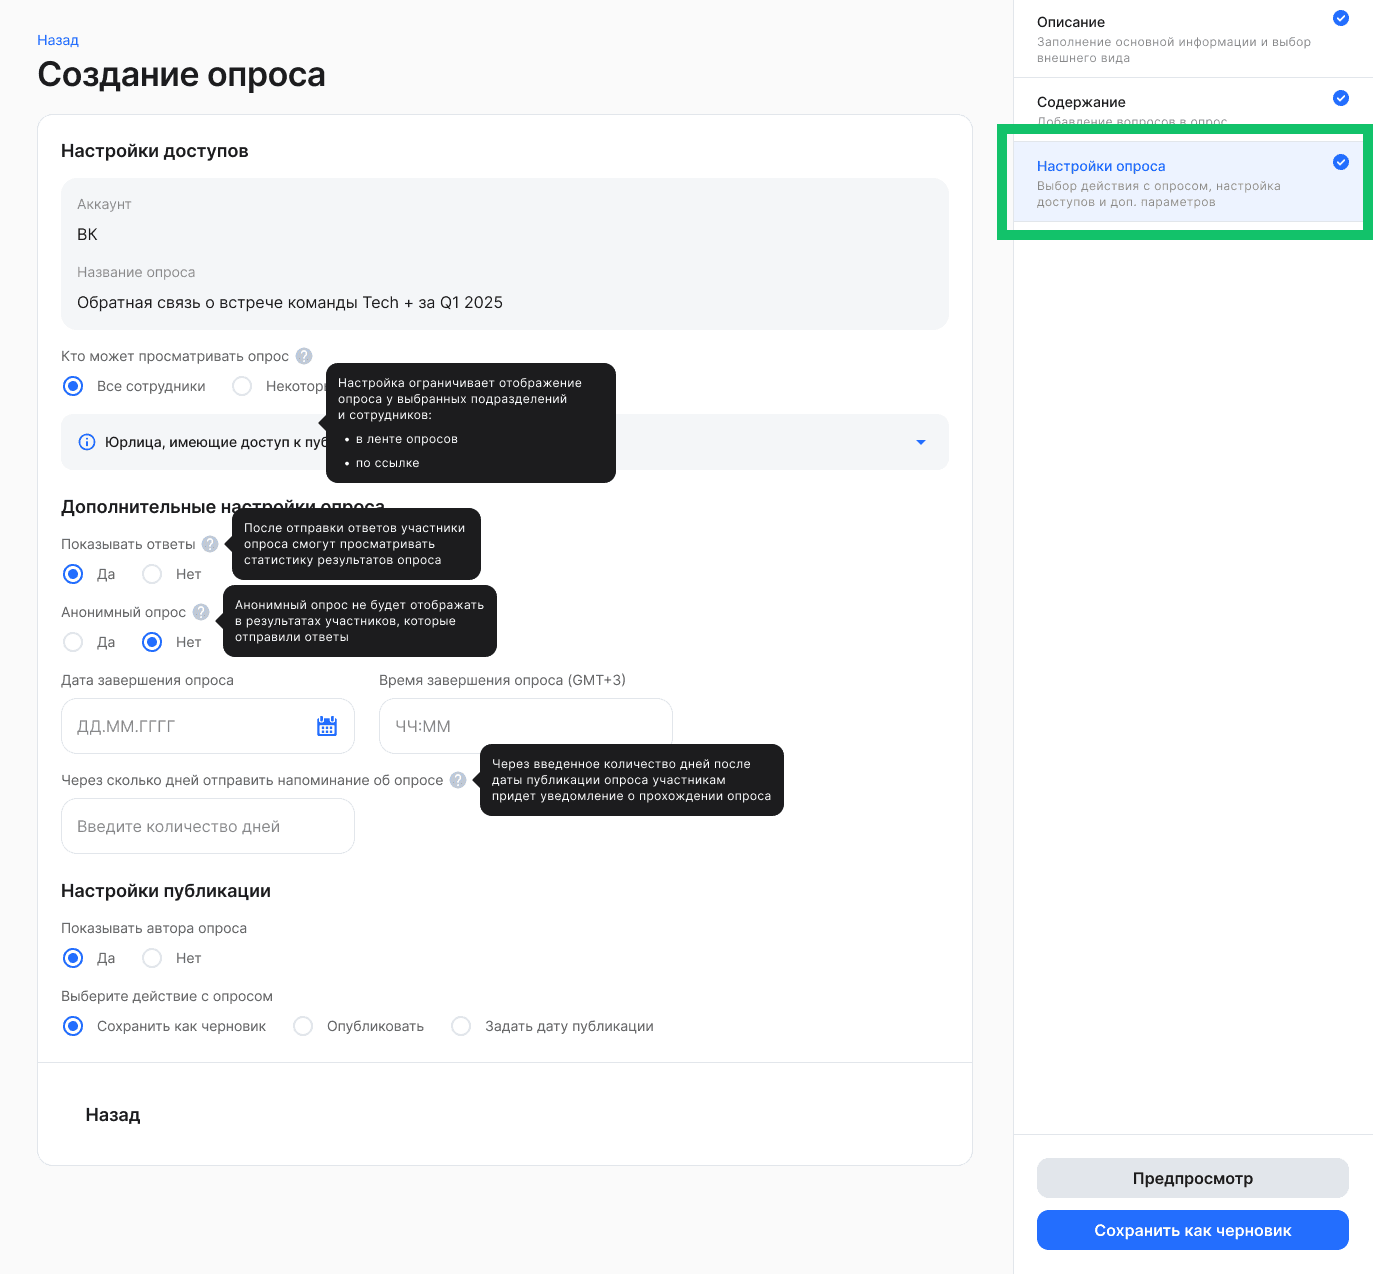Open tooltip icon beside "Показывать ответы"
The height and width of the screenshot is (1274, 1373).
pyautogui.click(x=210, y=544)
